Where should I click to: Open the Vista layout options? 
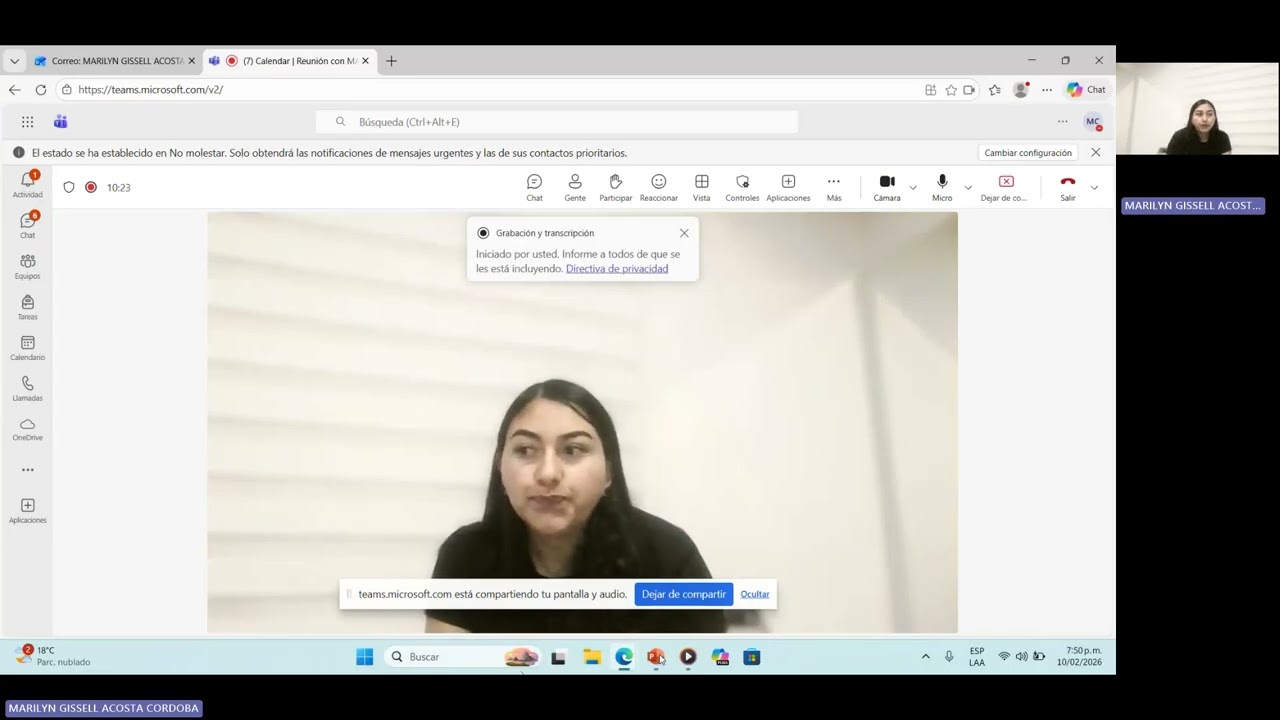pos(702,187)
